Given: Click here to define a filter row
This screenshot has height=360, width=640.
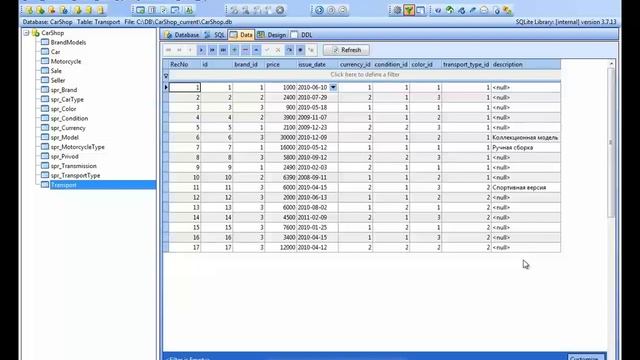Looking at the screenshot, I should [x=365, y=75].
